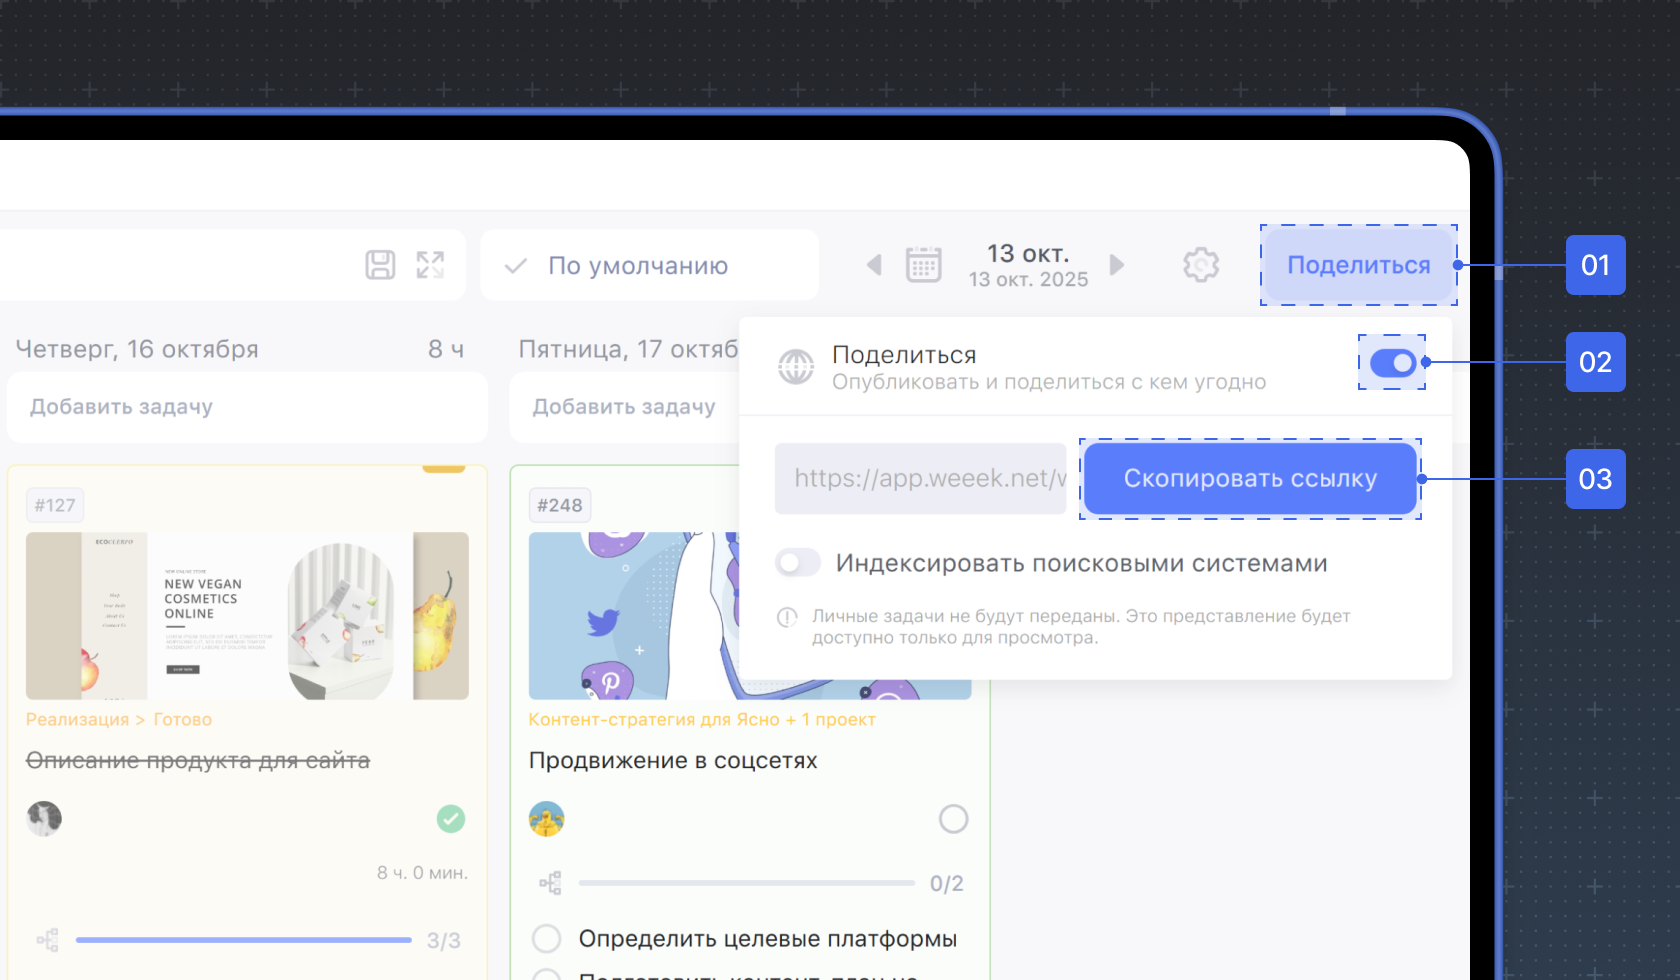Go to previous date with left arrow
The height and width of the screenshot is (980, 1680).
pyautogui.click(x=874, y=265)
